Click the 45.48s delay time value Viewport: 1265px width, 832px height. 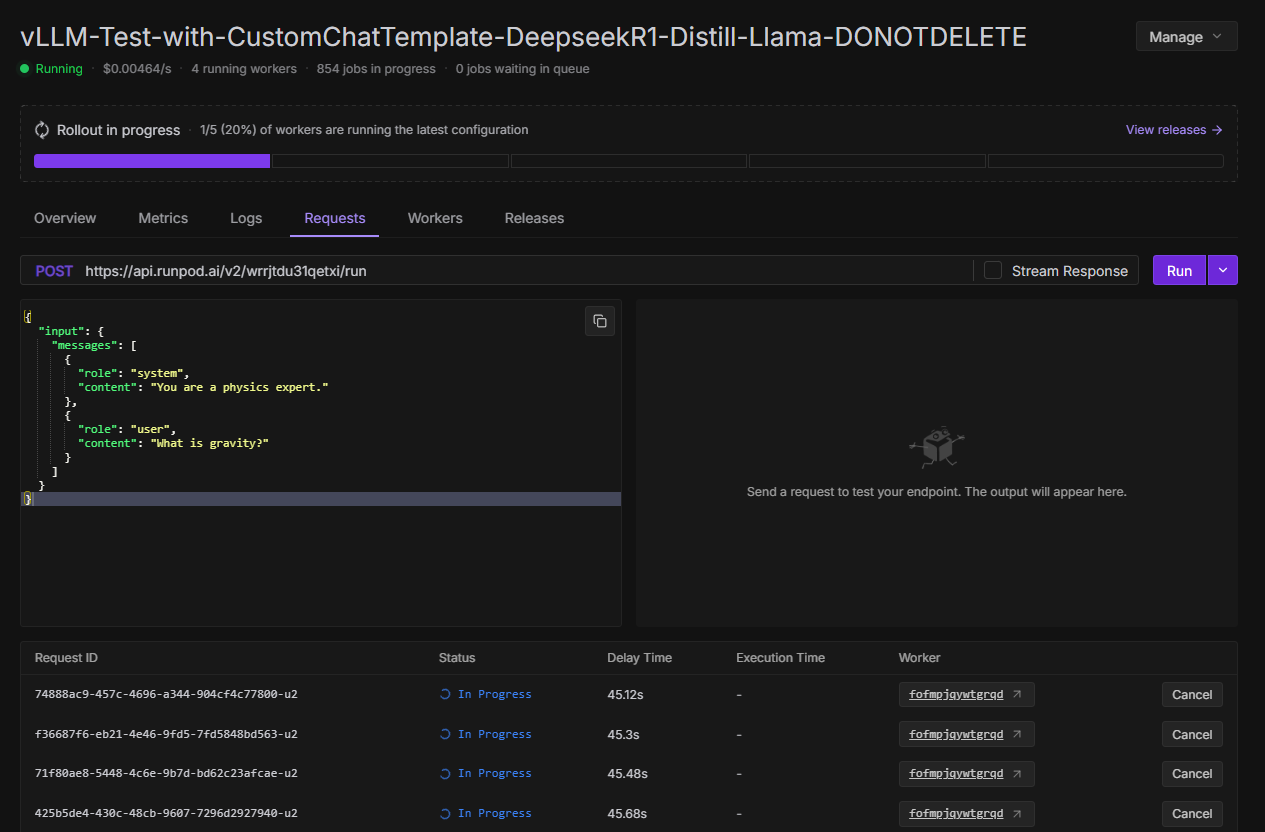627,774
